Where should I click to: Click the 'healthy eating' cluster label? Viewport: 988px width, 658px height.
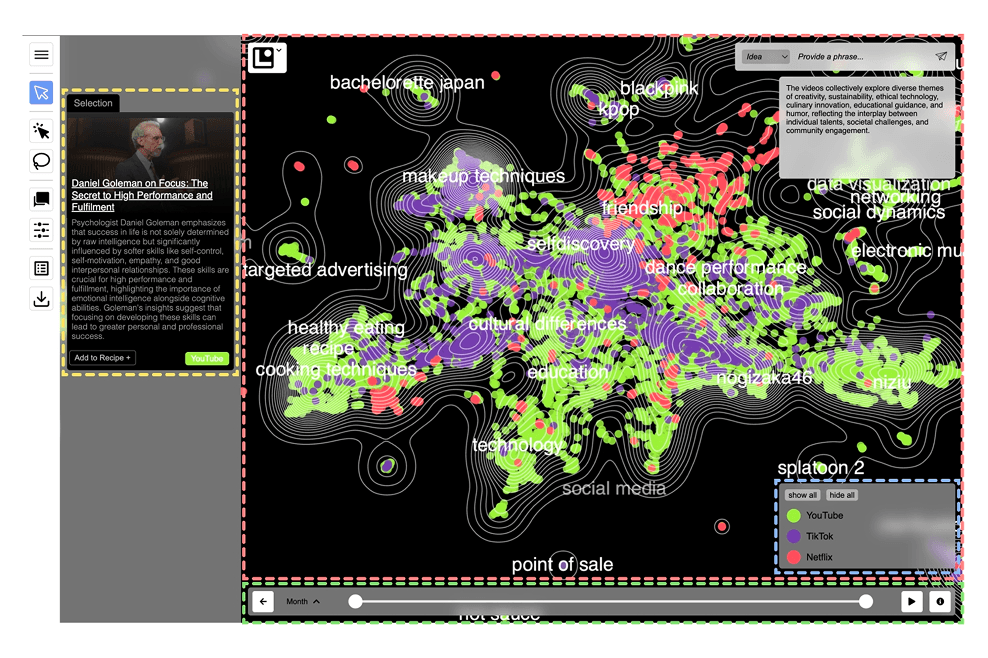click(x=346, y=328)
